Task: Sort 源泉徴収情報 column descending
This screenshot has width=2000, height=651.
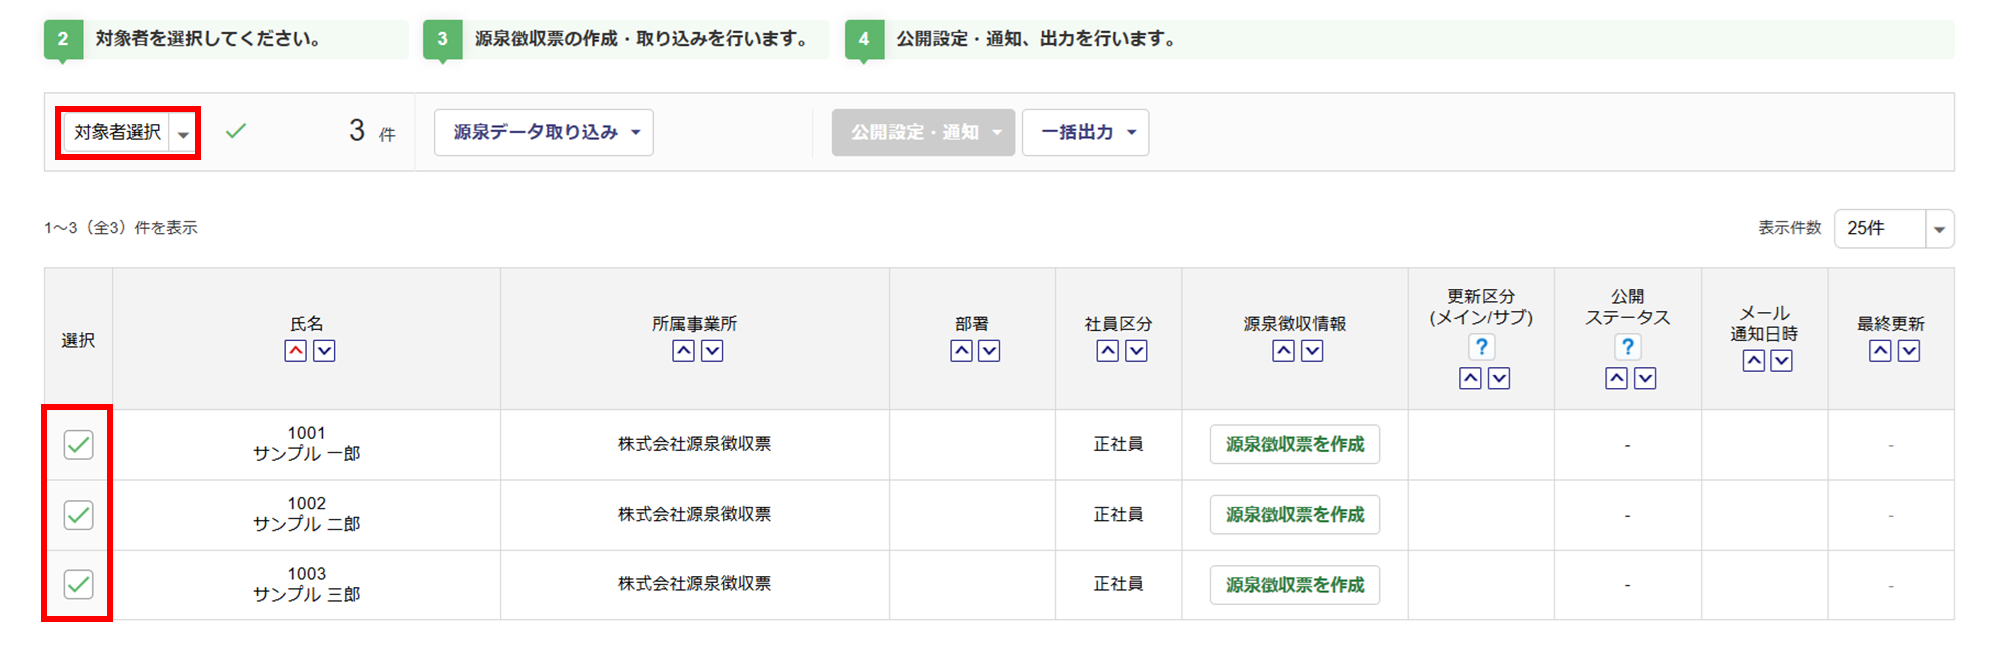Action: (1312, 351)
